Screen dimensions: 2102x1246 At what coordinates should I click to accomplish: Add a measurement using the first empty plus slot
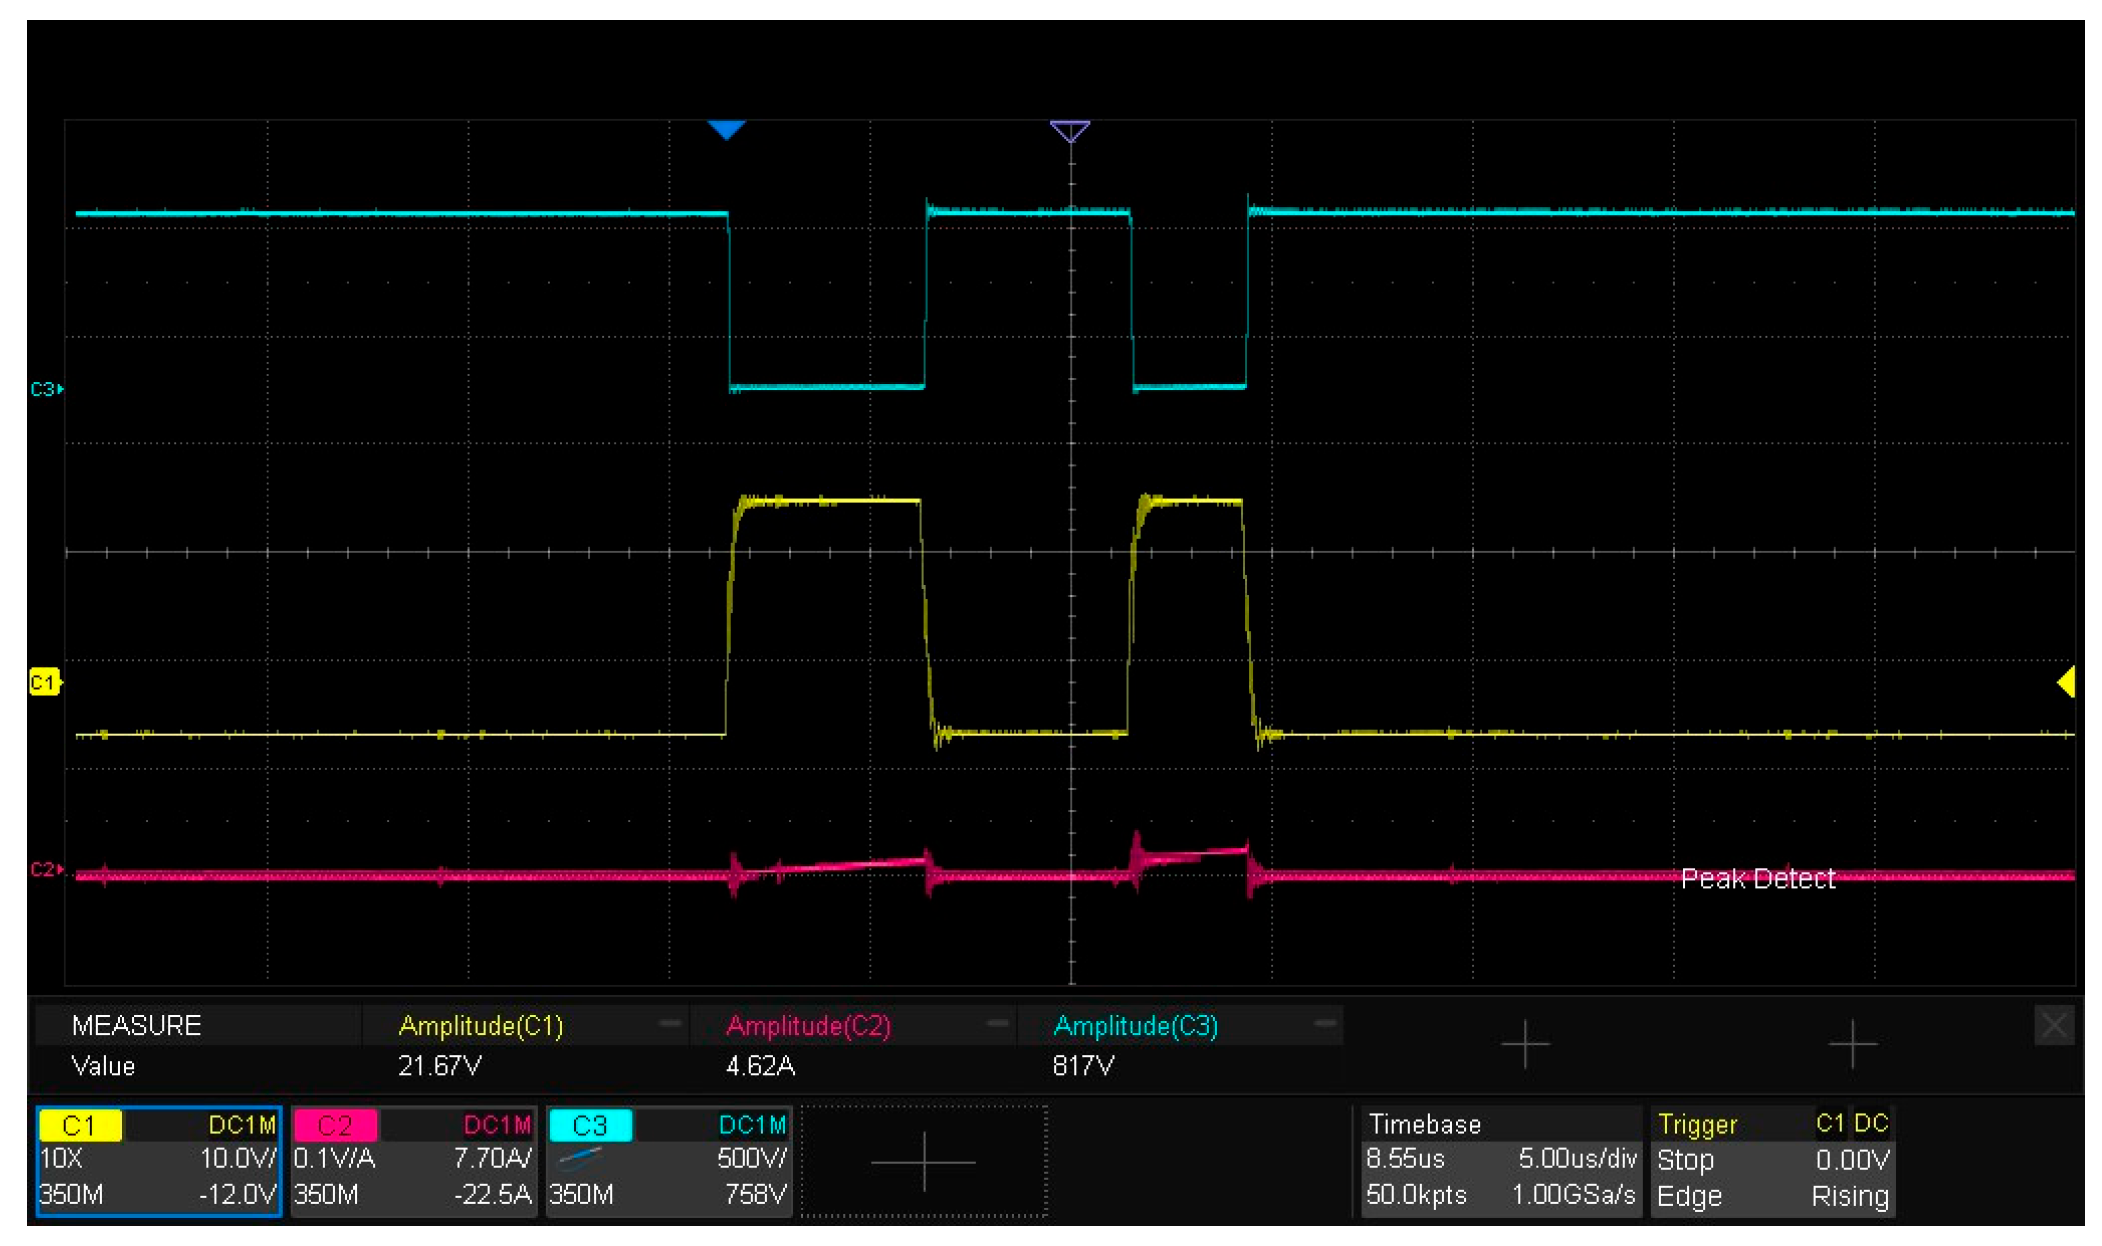click(x=1525, y=1044)
